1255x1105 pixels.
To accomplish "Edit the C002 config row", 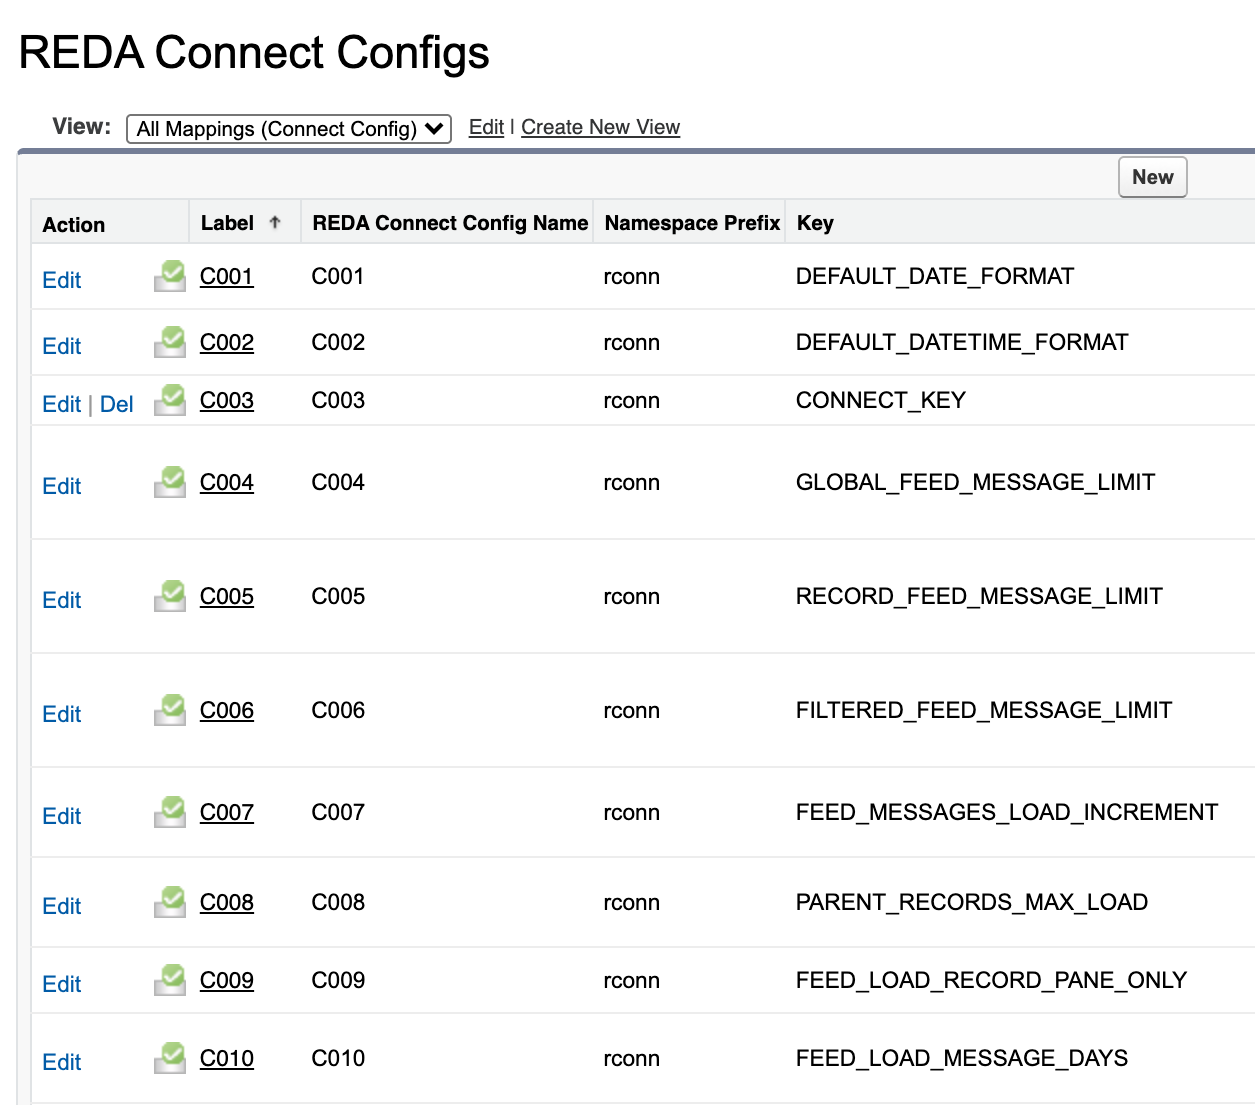I will coord(62,346).
